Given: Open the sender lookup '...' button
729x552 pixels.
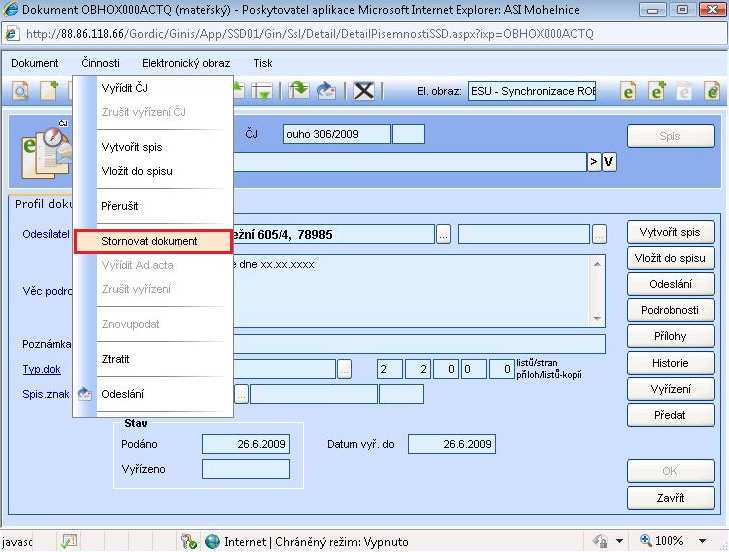Looking at the screenshot, I should 443,234.
